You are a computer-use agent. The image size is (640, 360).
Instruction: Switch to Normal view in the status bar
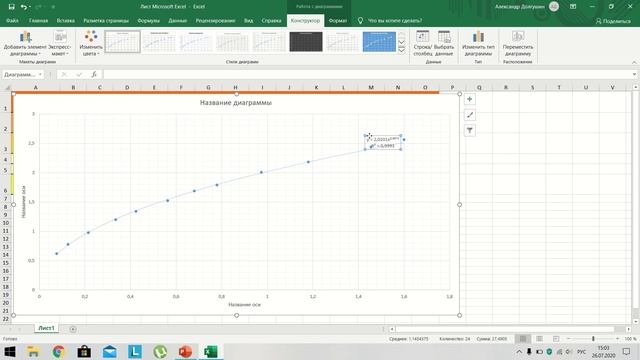(523, 339)
